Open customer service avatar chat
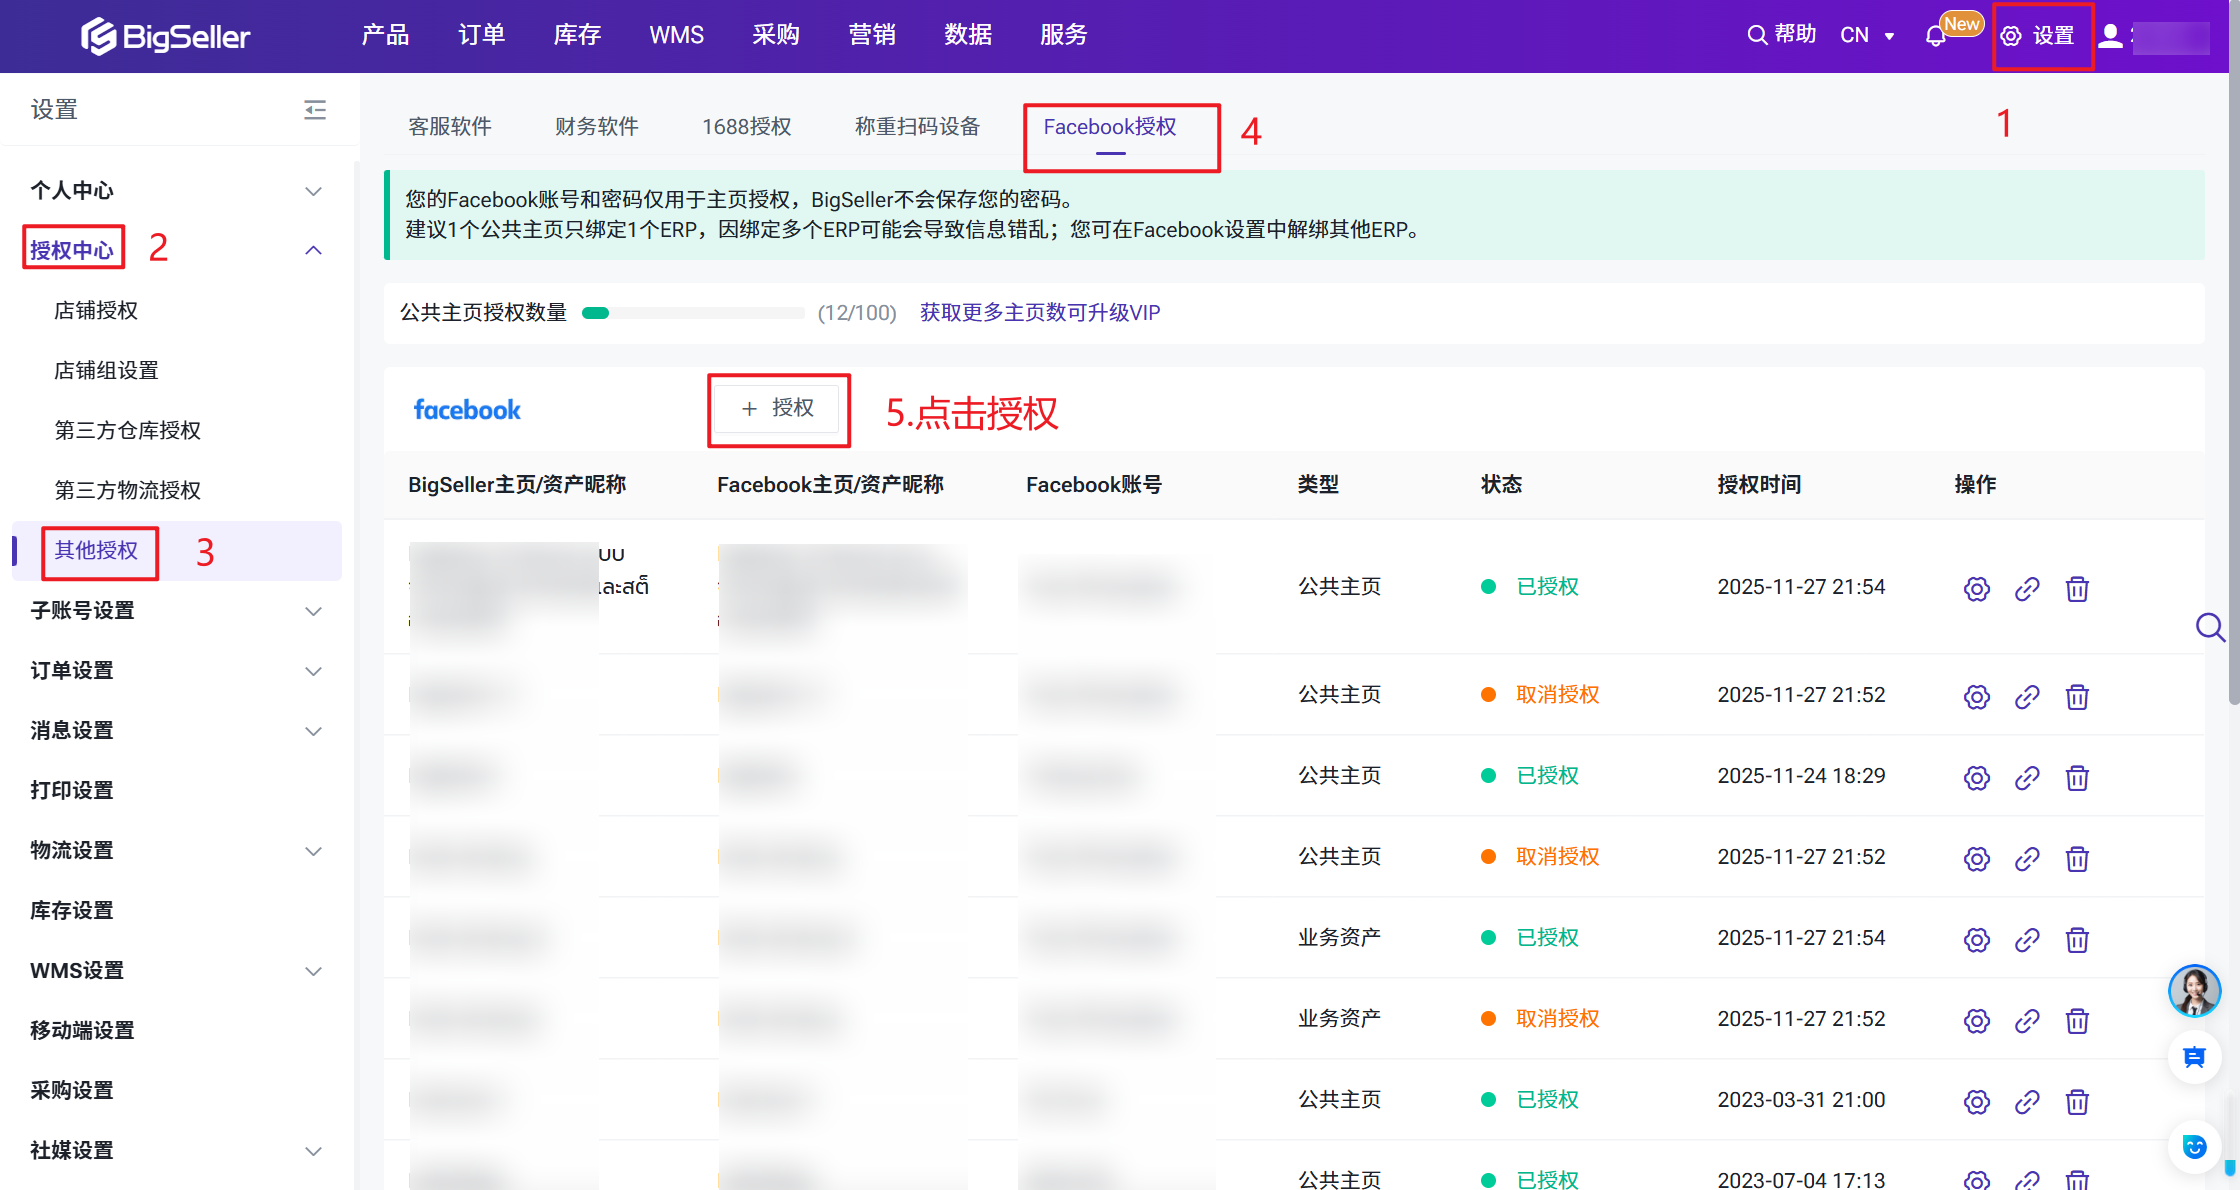This screenshot has height=1190, width=2240. click(x=2194, y=990)
